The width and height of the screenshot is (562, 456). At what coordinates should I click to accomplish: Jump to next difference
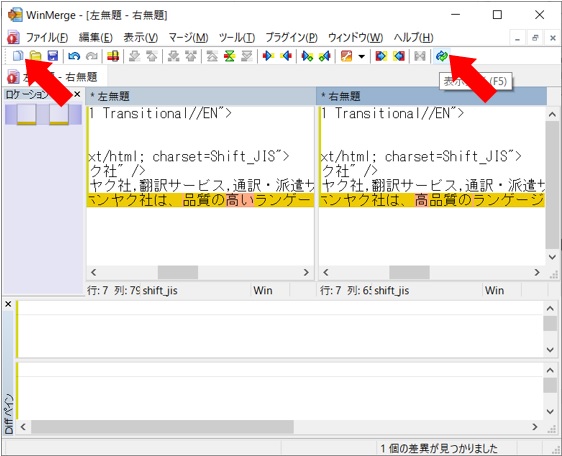coord(134,56)
